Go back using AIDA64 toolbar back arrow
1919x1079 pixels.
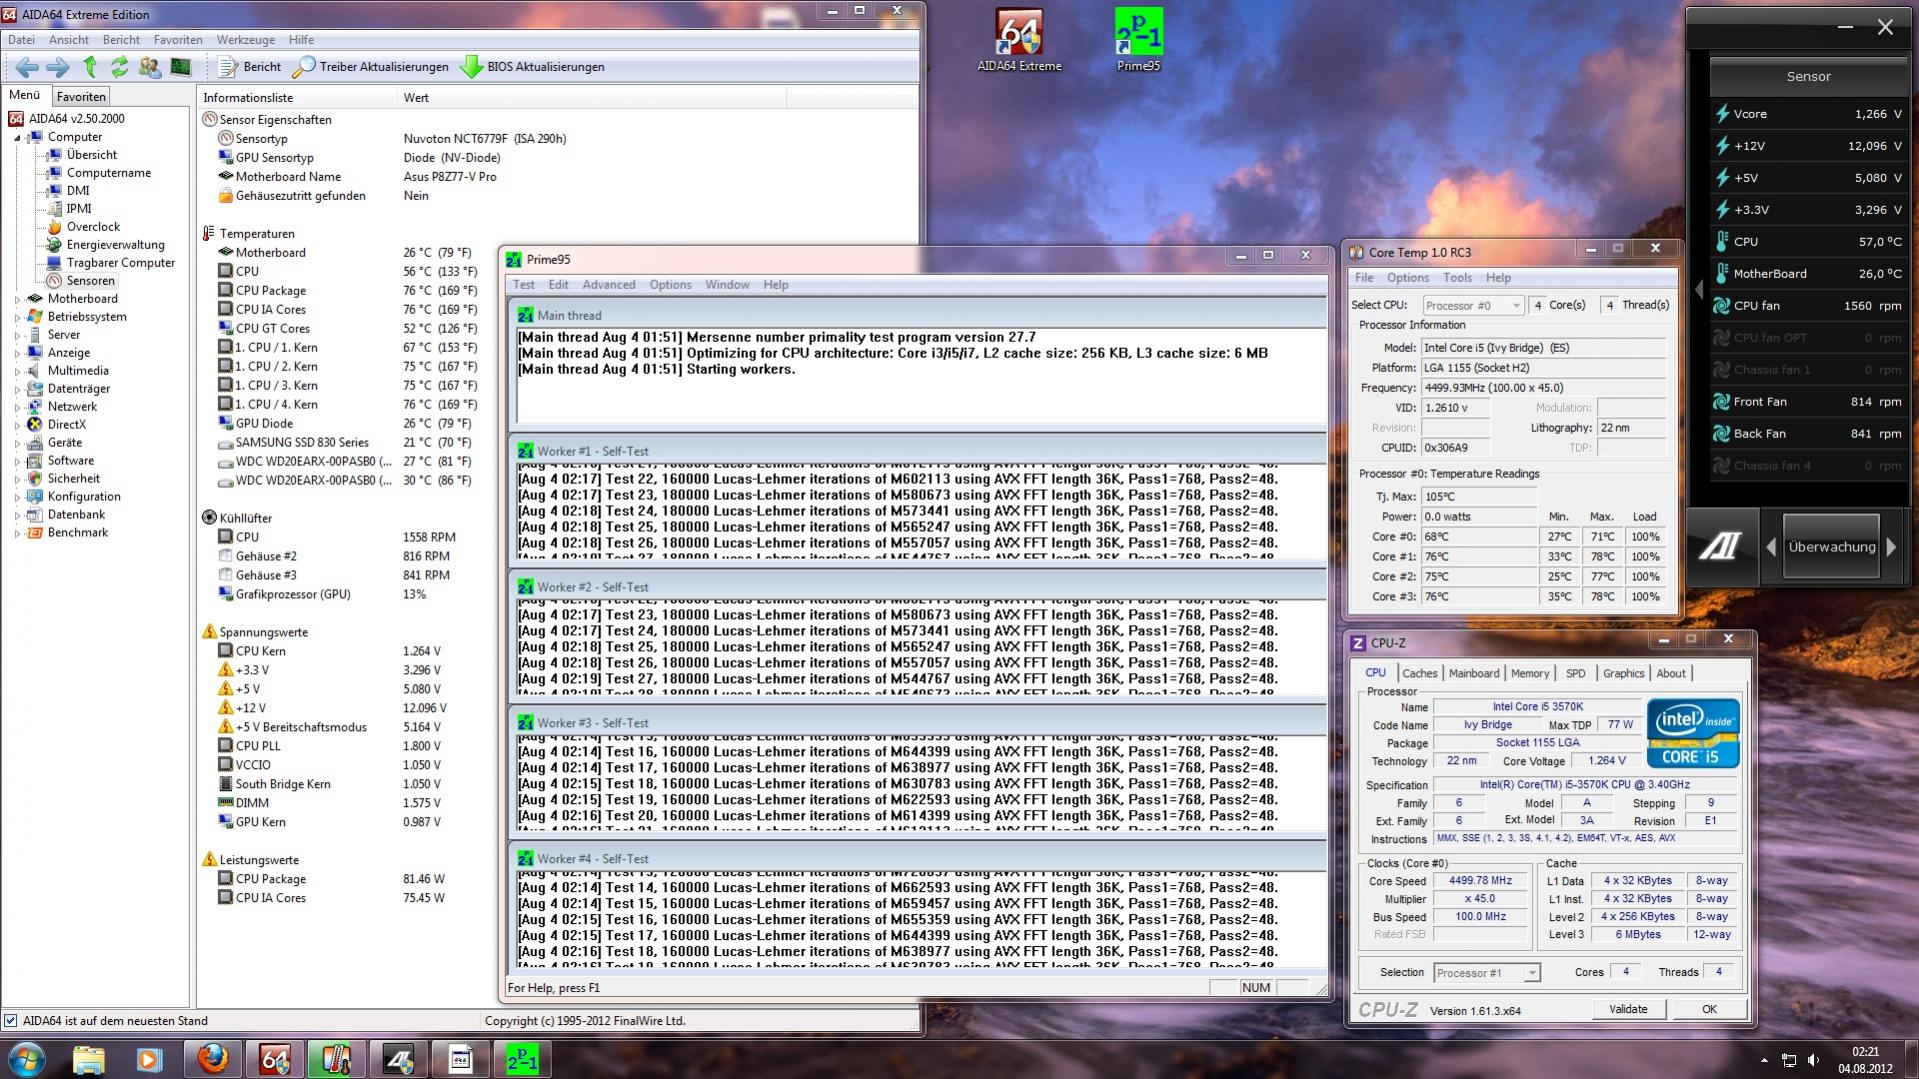pos(27,67)
